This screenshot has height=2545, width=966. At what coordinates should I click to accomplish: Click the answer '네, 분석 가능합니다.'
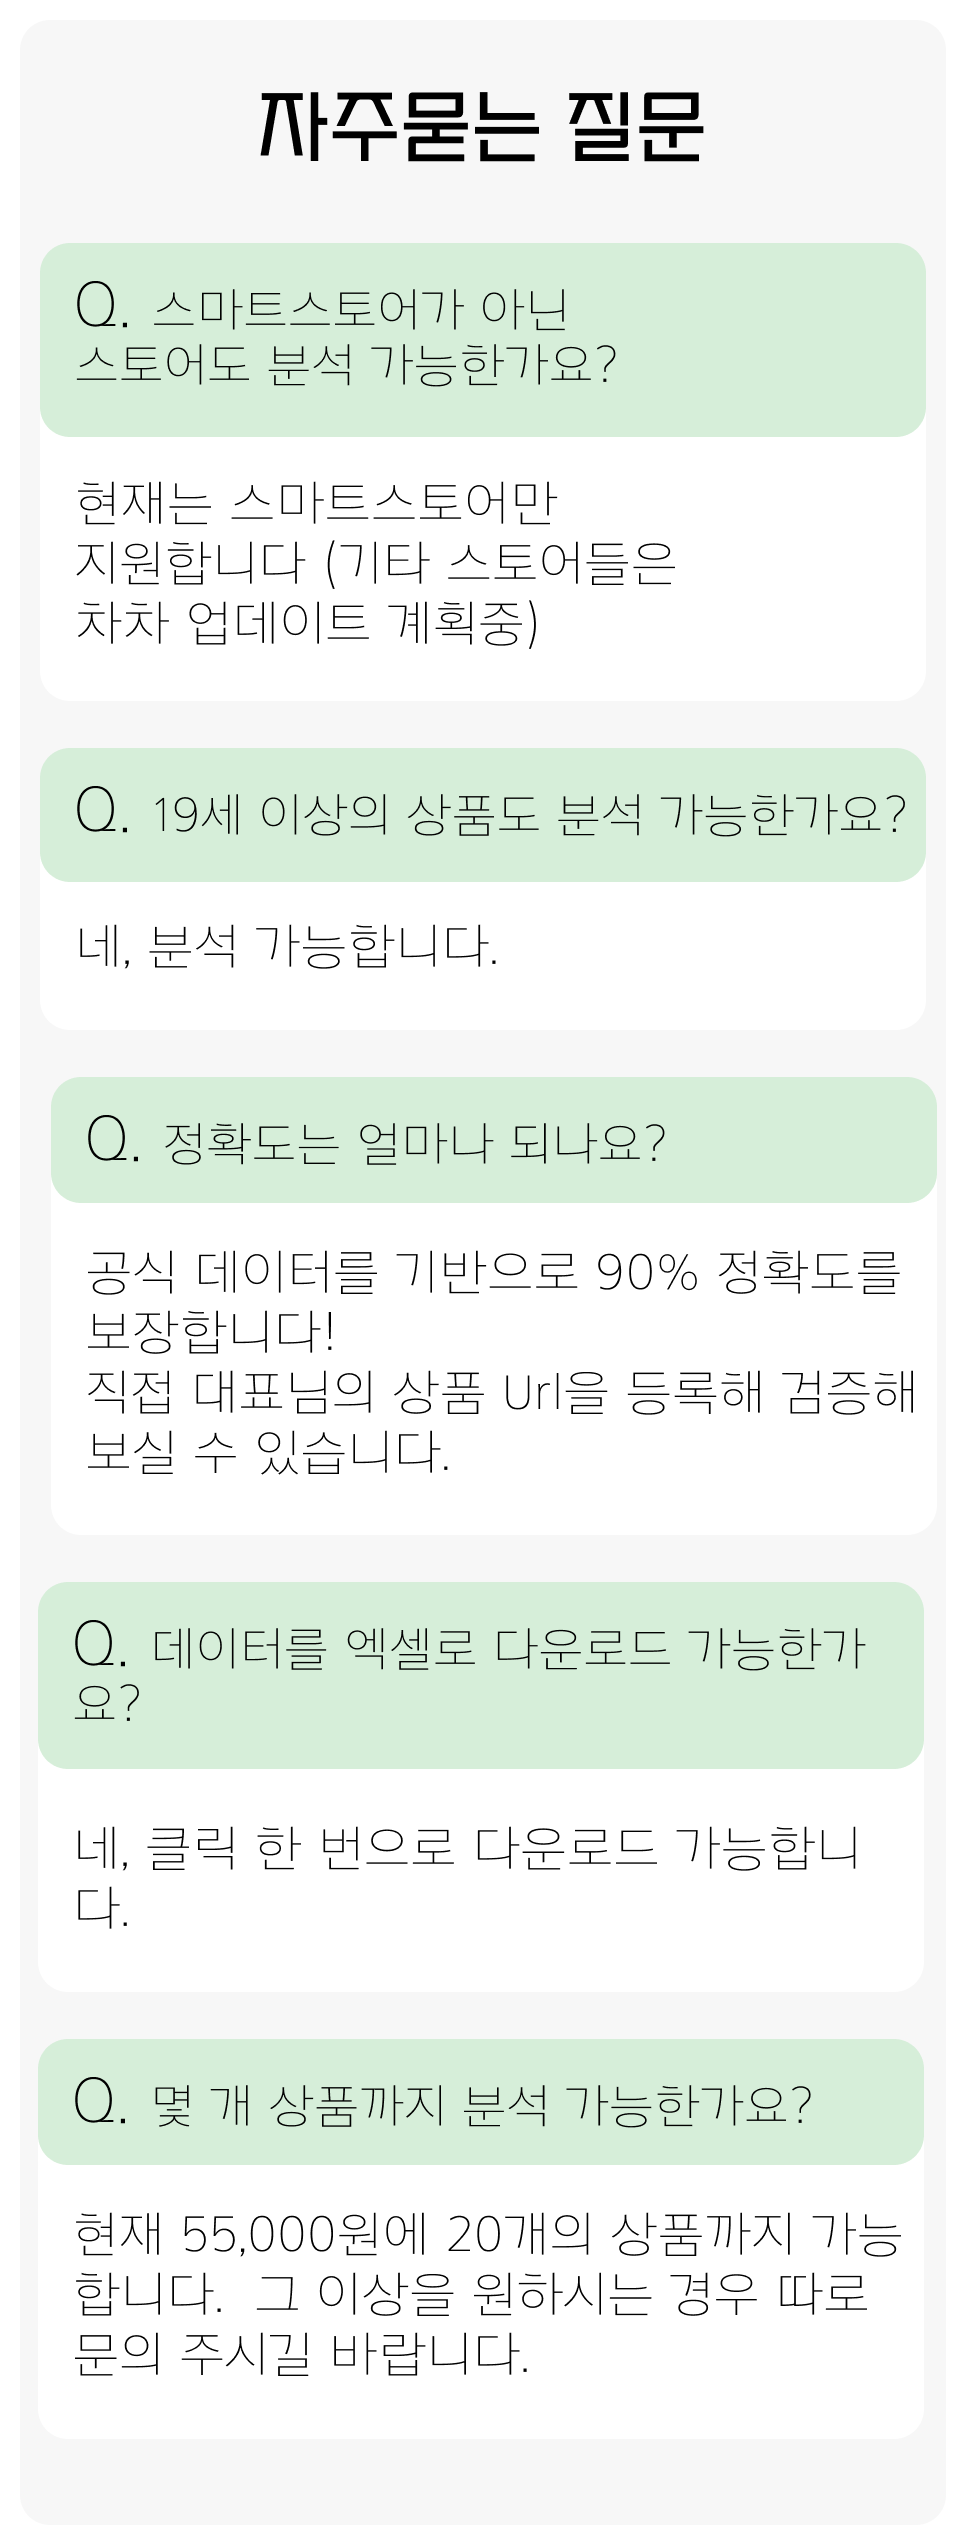pos(287,946)
